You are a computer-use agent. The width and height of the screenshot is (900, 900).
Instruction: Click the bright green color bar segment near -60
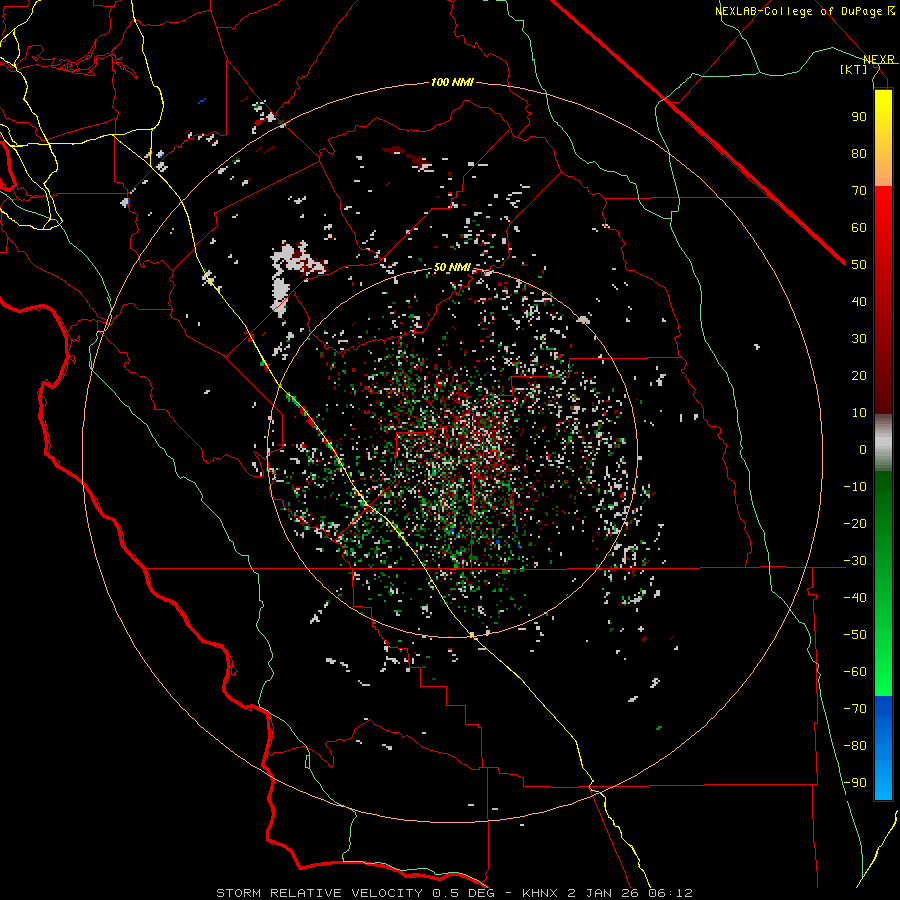coord(883,666)
